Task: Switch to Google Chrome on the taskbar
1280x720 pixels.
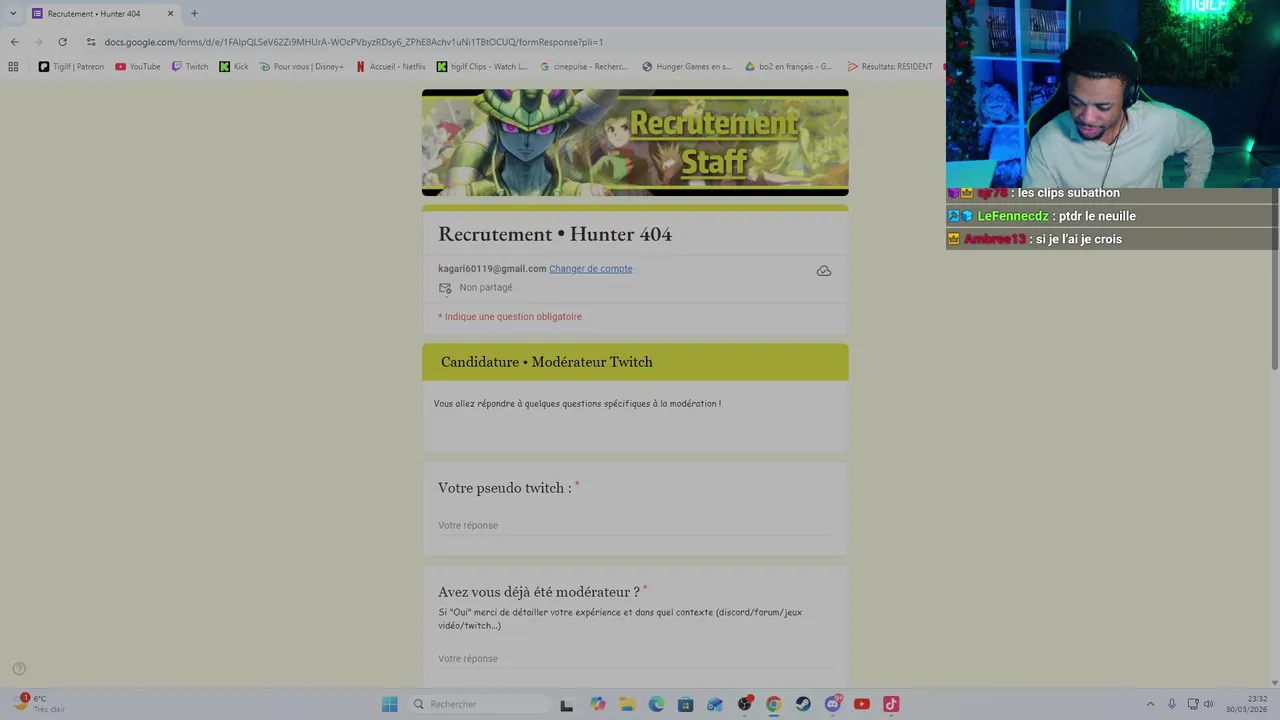Action: [x=773, y=704]
